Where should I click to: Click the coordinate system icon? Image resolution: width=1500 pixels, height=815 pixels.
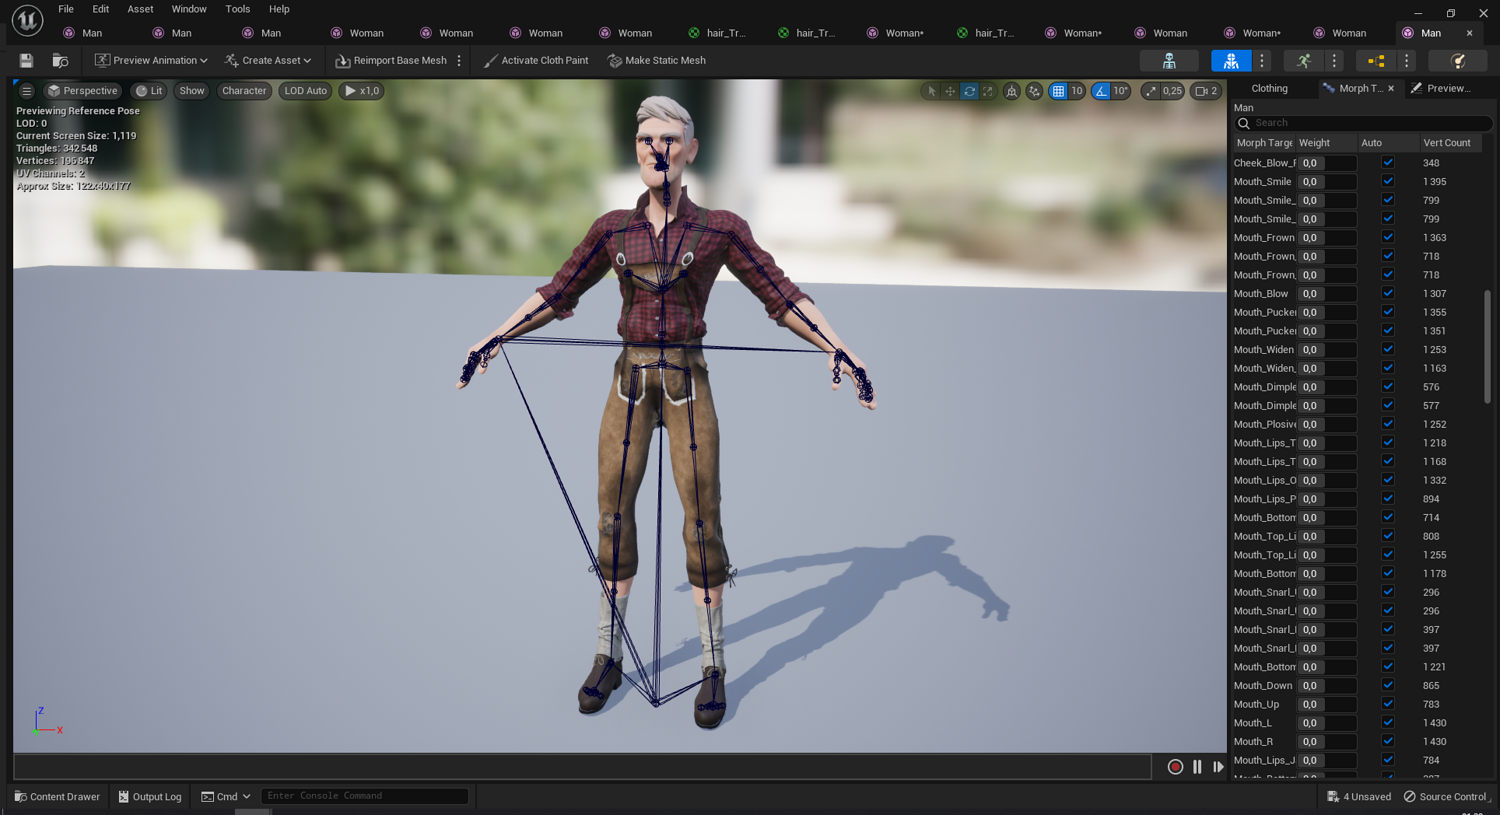point(1012,91)
